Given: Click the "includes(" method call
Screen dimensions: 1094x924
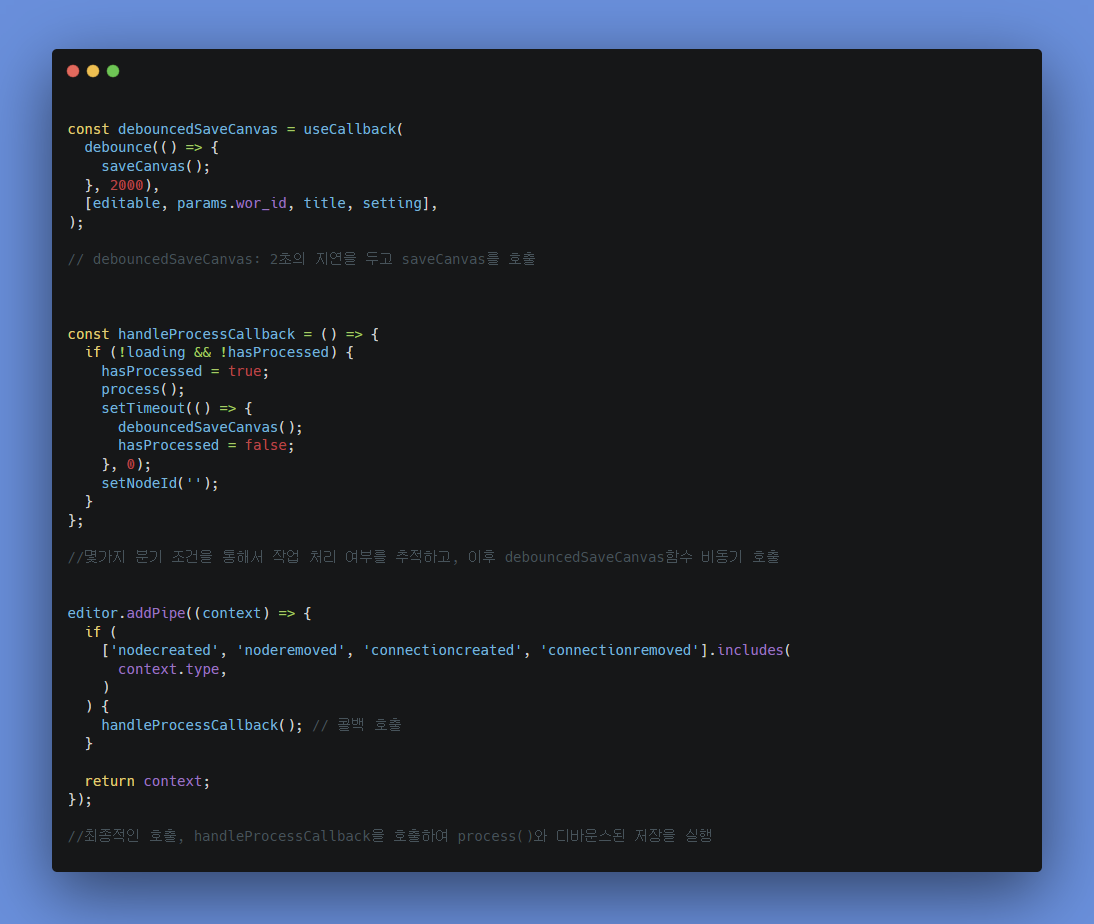Looking at the screenshot, I should coord(754,650).
